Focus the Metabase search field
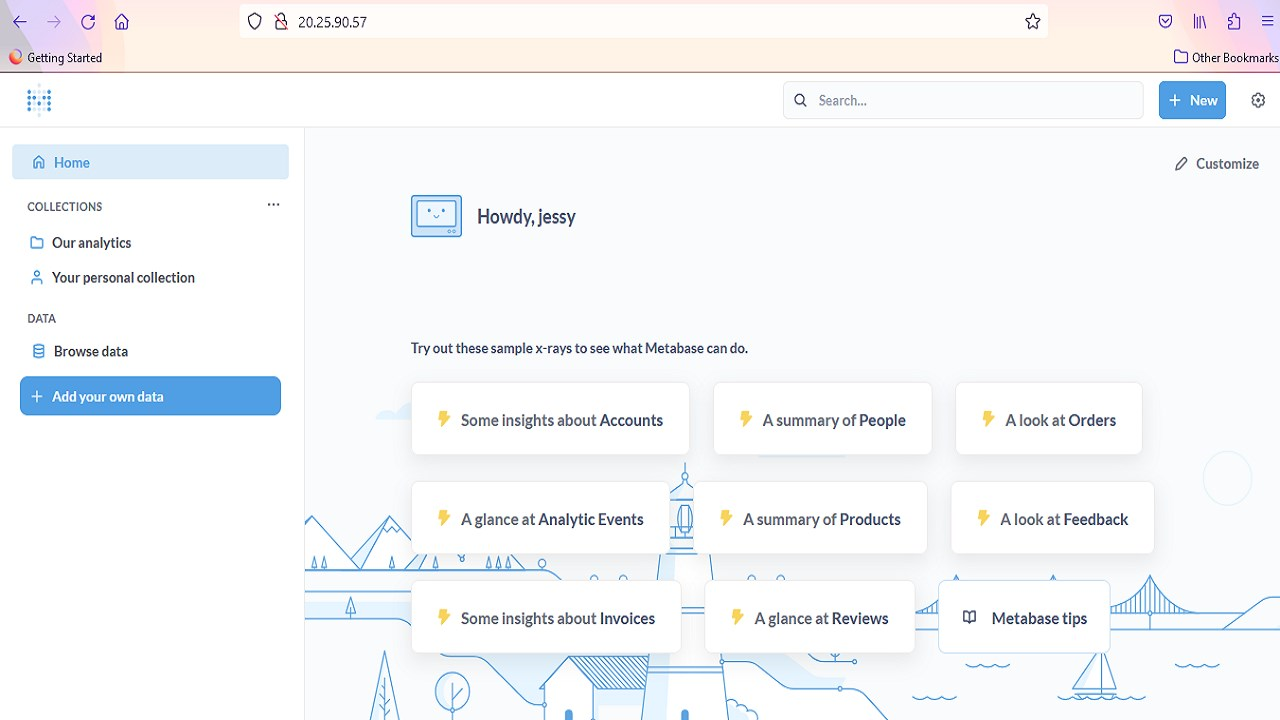Viewport: 1280px width, 720px height. point(970,100)
